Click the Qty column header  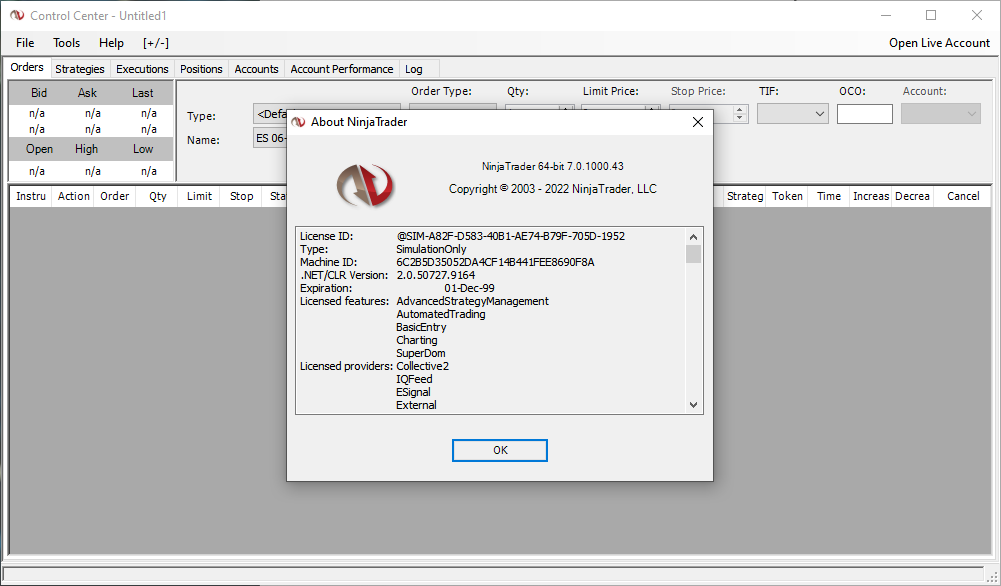pyautogui.click(x=158, y=196)
